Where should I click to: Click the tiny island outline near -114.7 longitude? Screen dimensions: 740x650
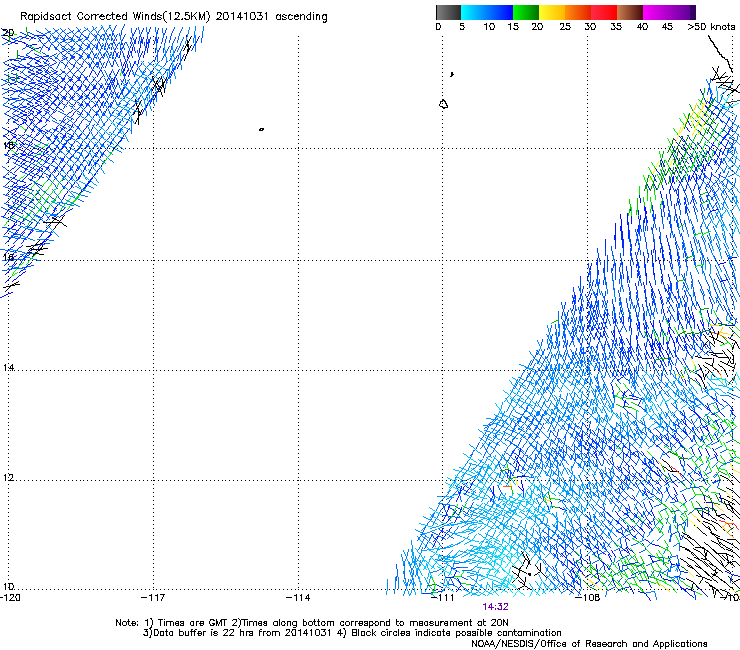261,129
